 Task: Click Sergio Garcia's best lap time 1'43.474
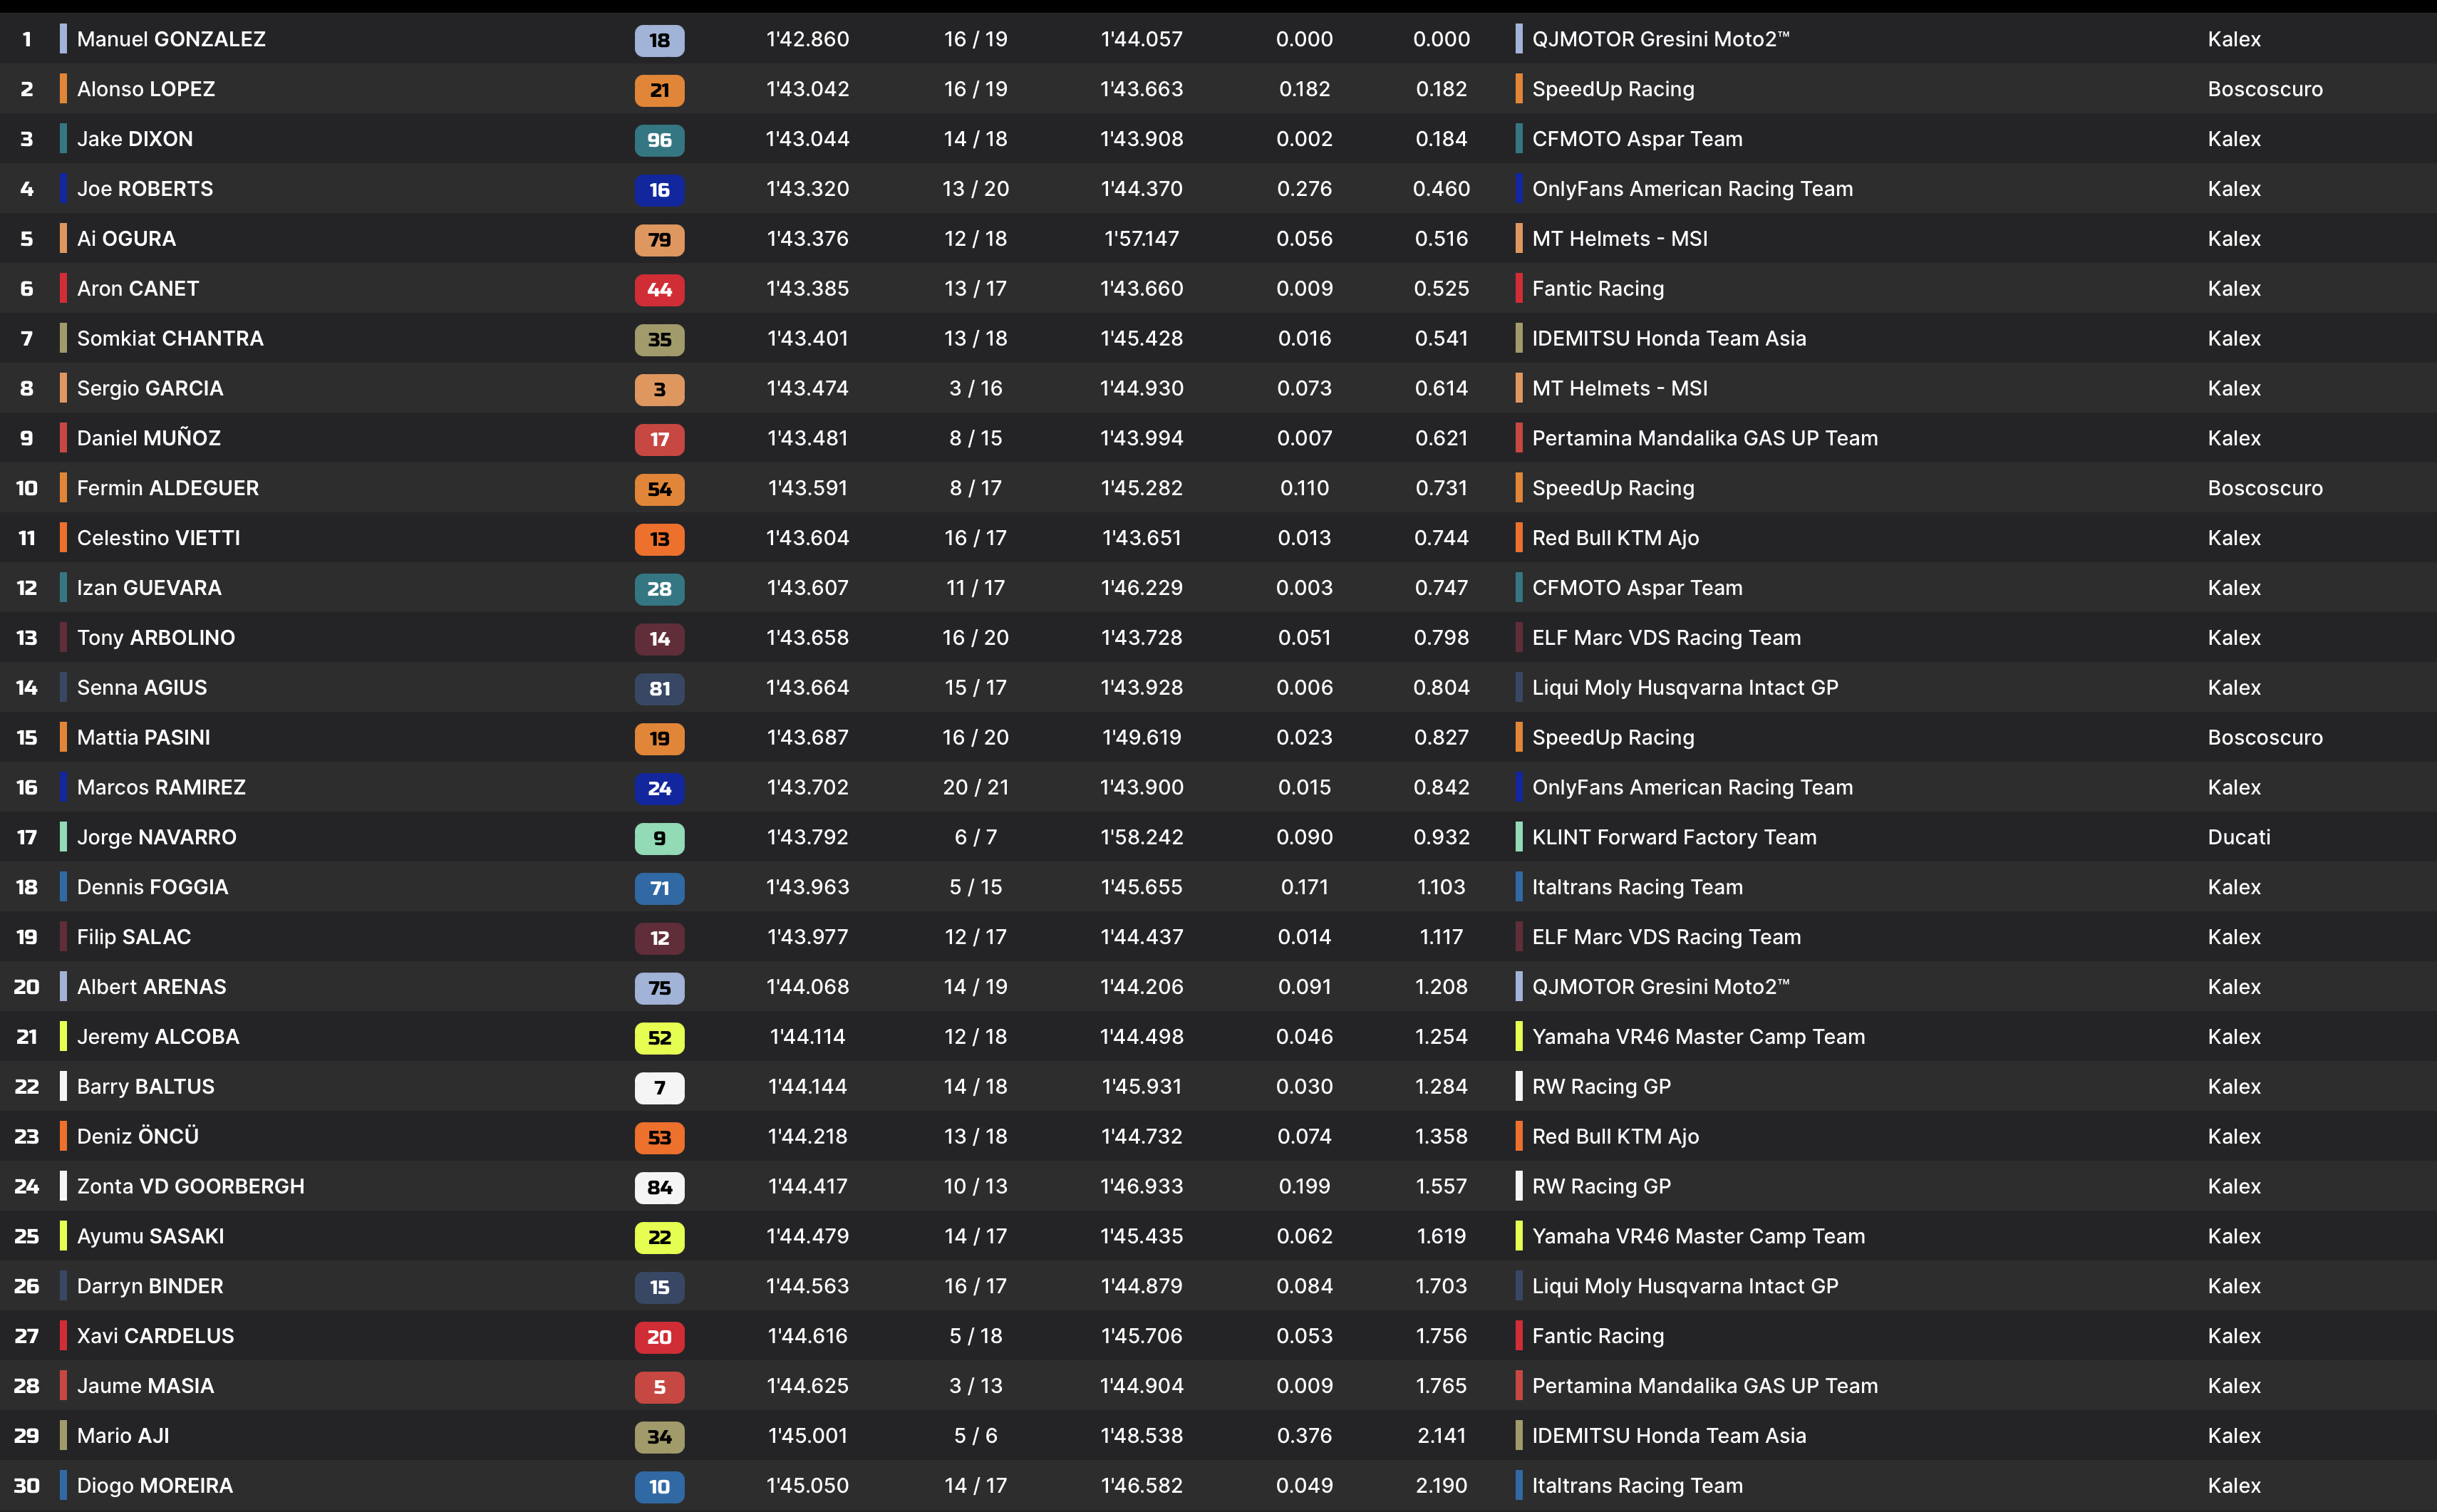(x=807, y=388)
